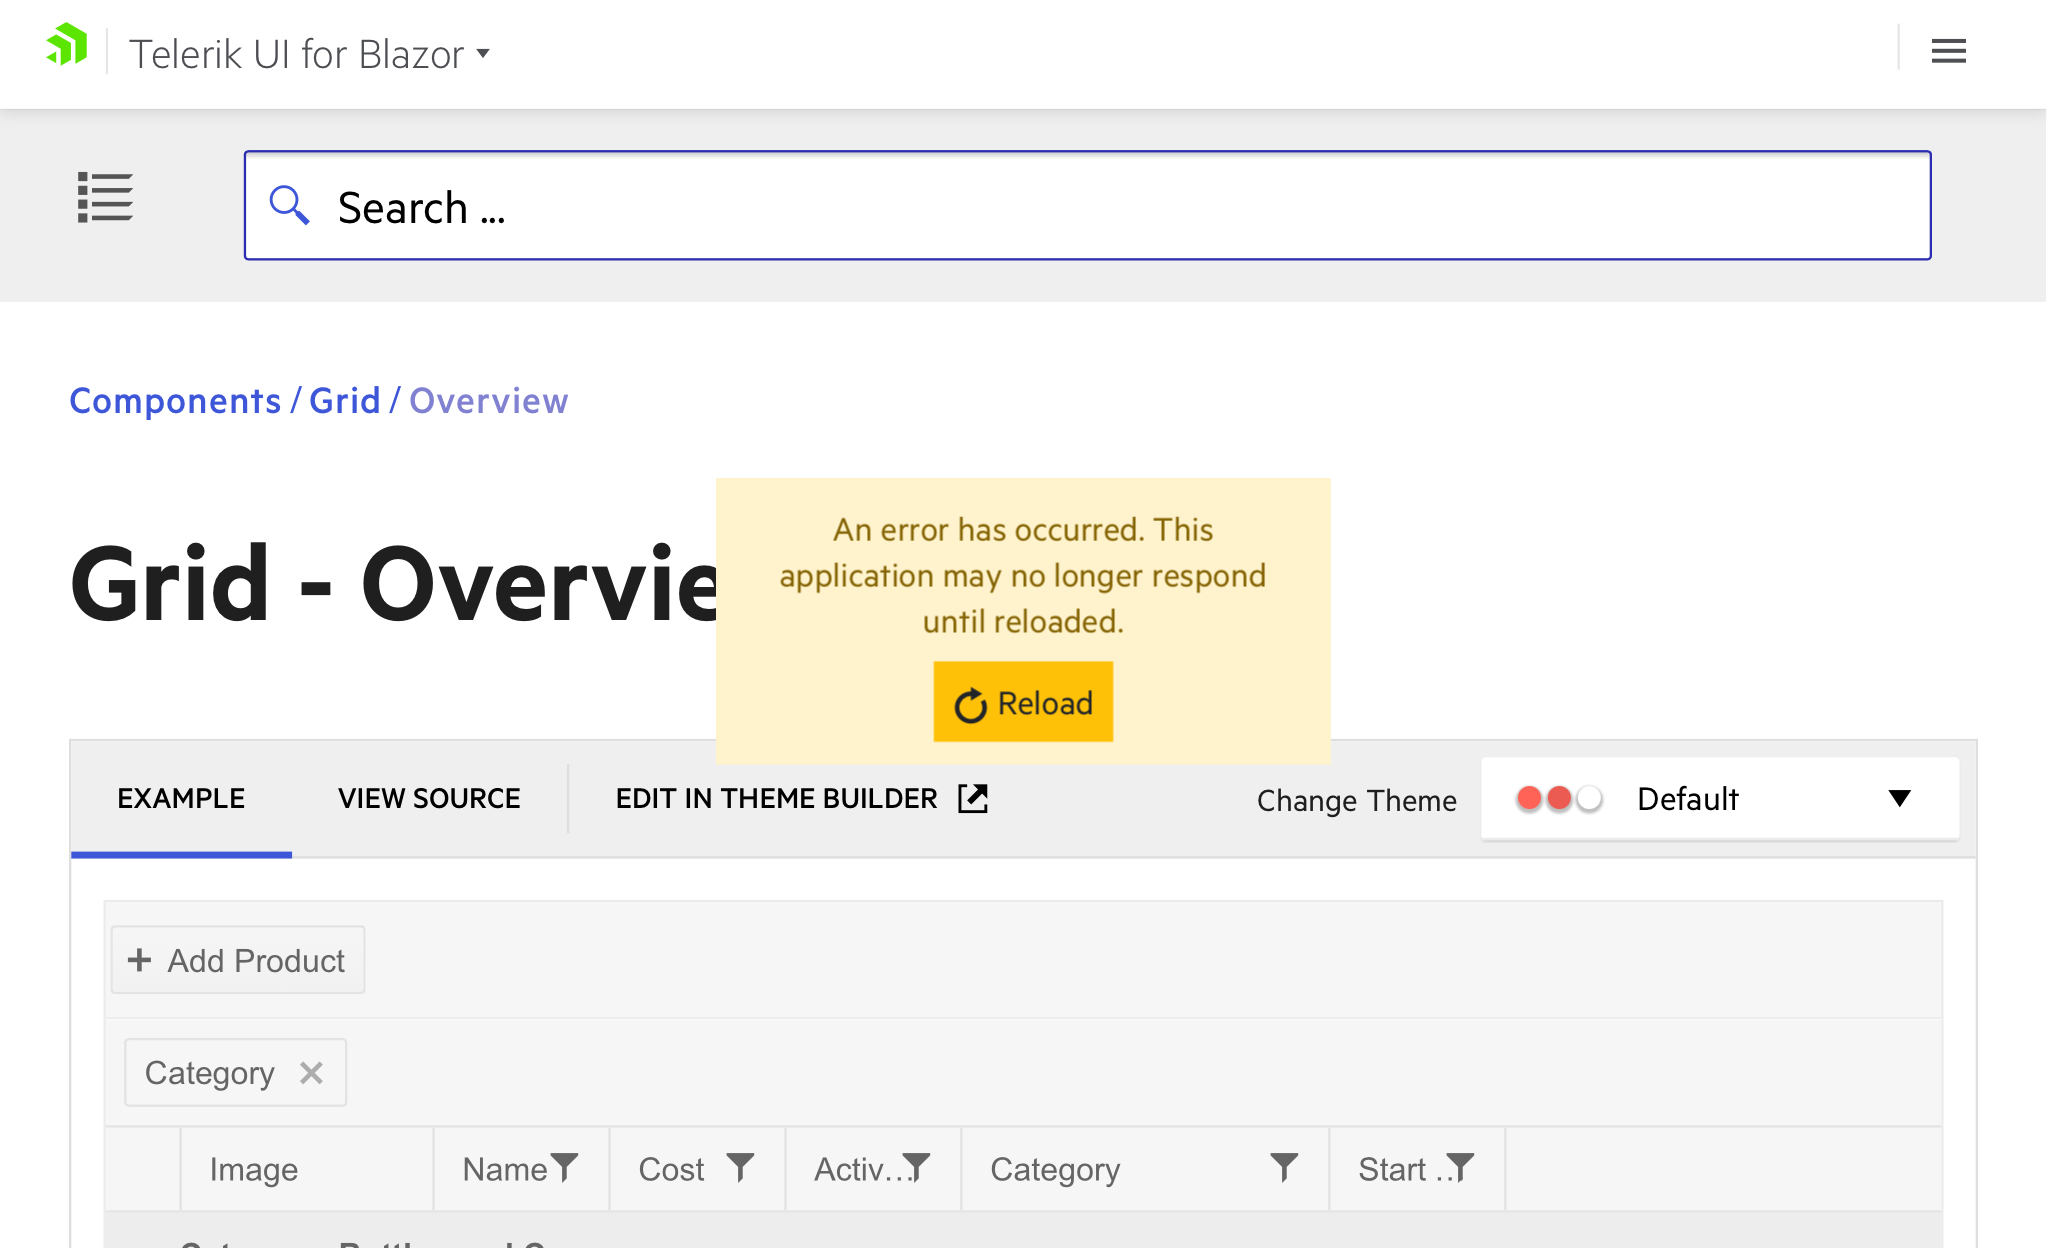Open filter for the Name column
Image resolution: width=2048 pixels, height=1248 pixels.
pos(564,1168)
